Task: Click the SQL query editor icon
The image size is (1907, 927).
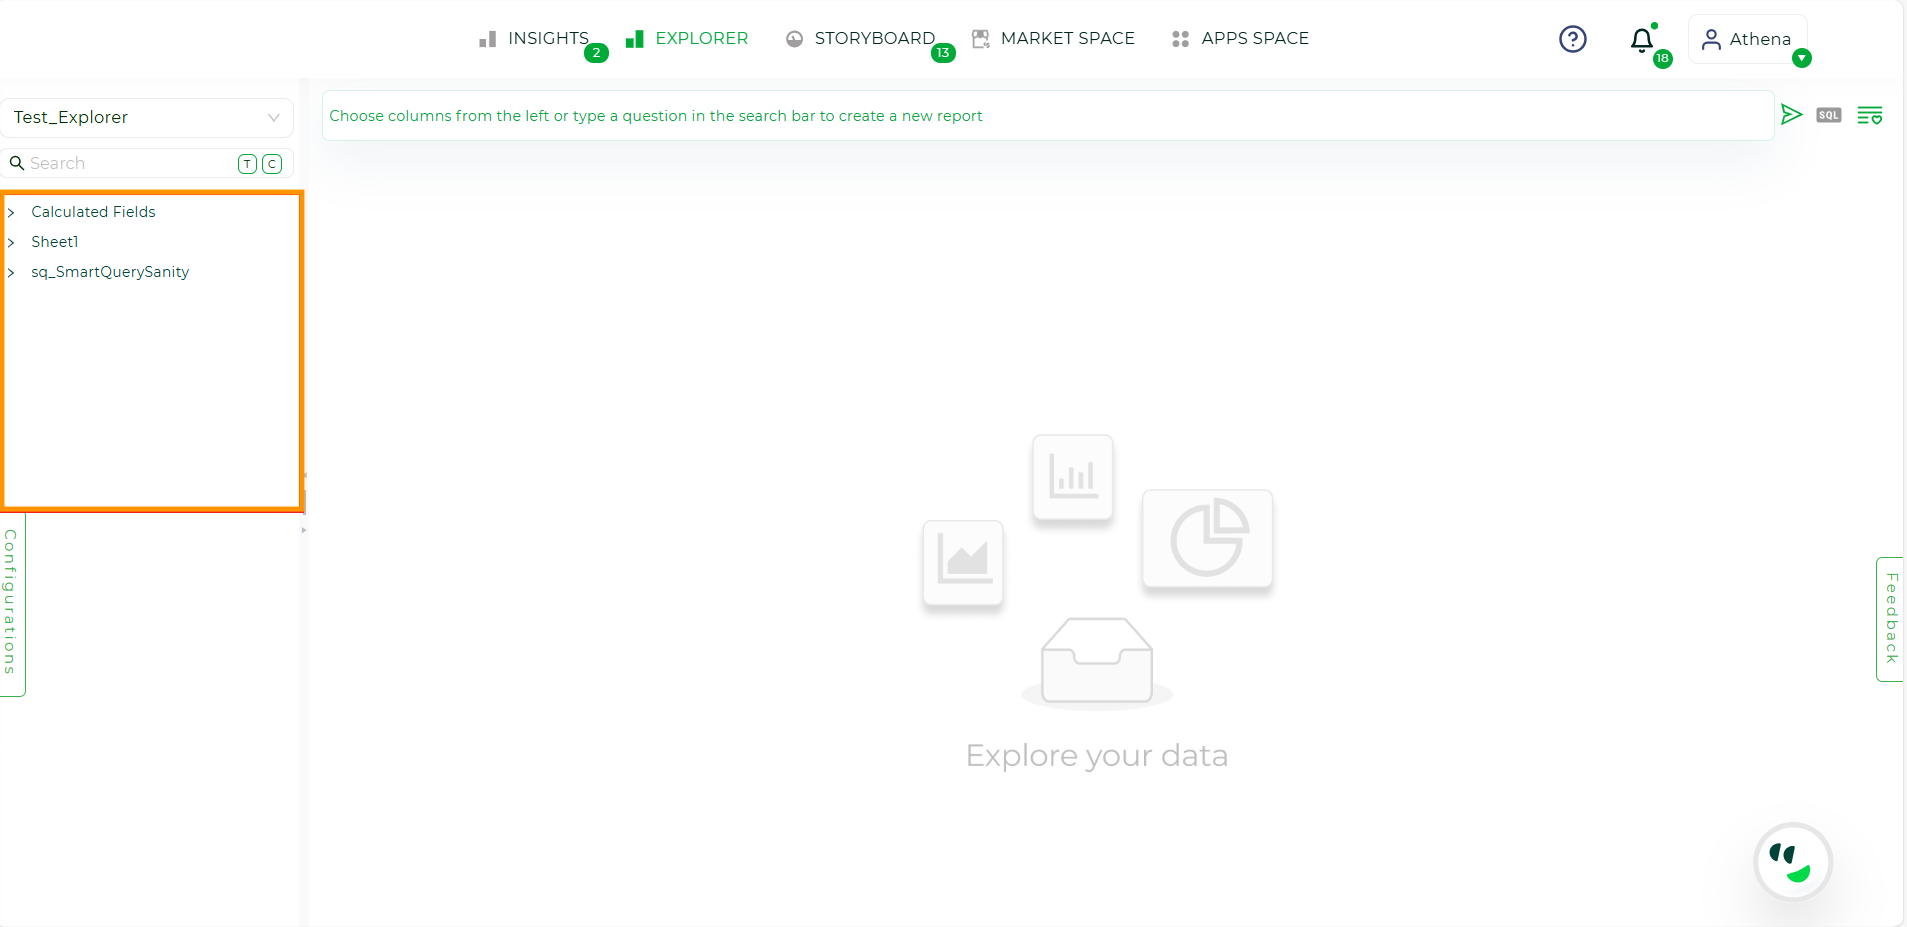Action: tap(1828, 114)
